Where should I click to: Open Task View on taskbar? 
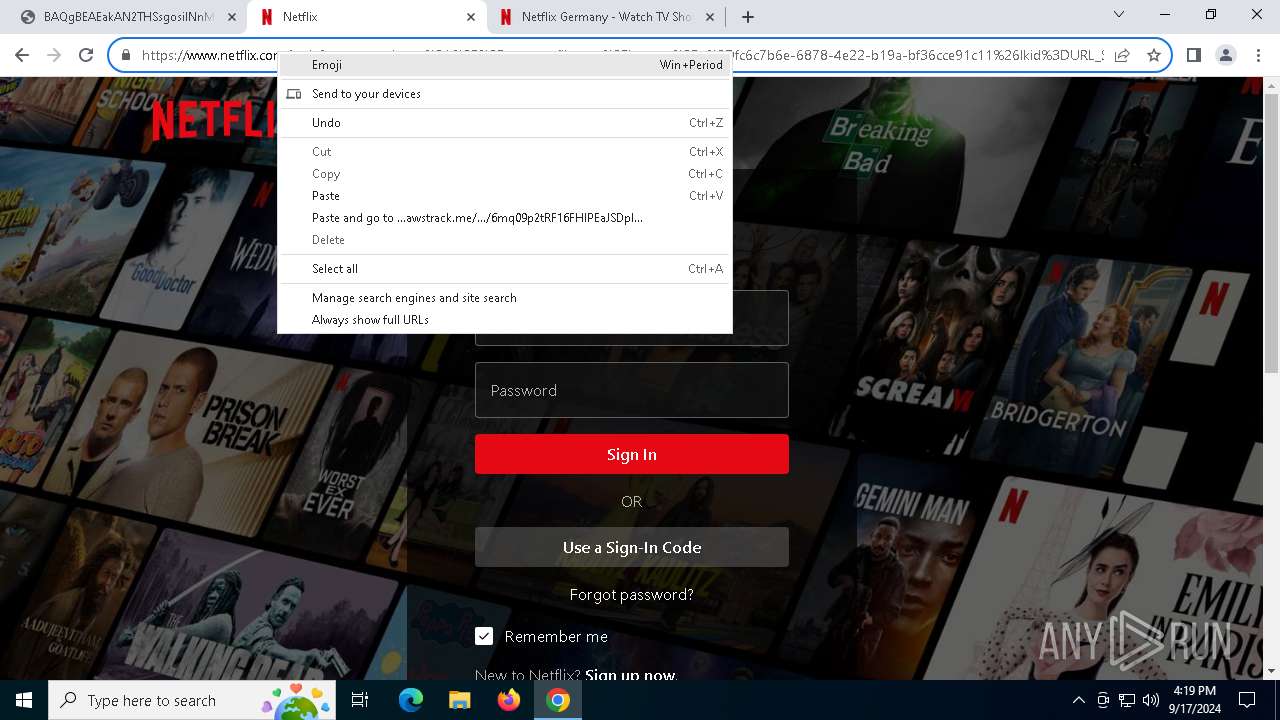pos(360,700)
